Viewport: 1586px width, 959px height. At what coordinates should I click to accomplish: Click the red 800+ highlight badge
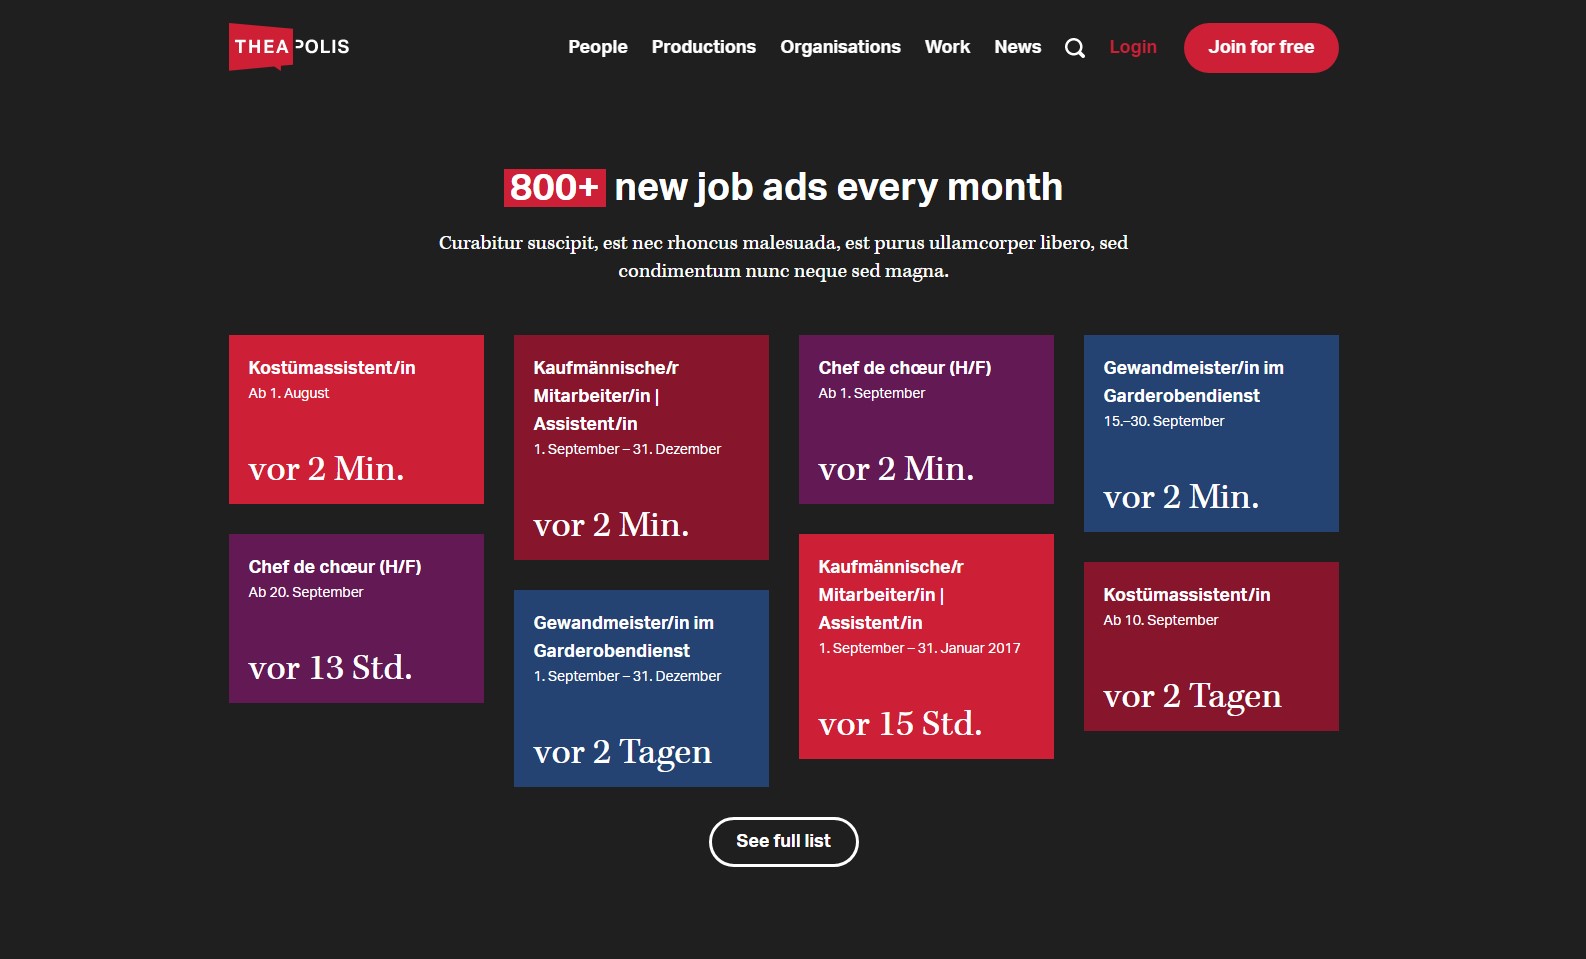point(554,187)
